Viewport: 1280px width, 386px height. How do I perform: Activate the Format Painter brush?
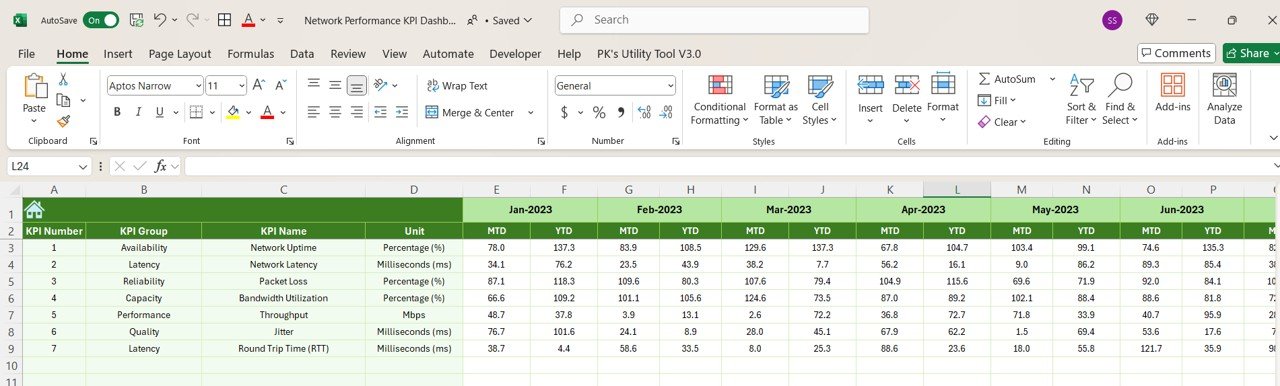[63, 121]
